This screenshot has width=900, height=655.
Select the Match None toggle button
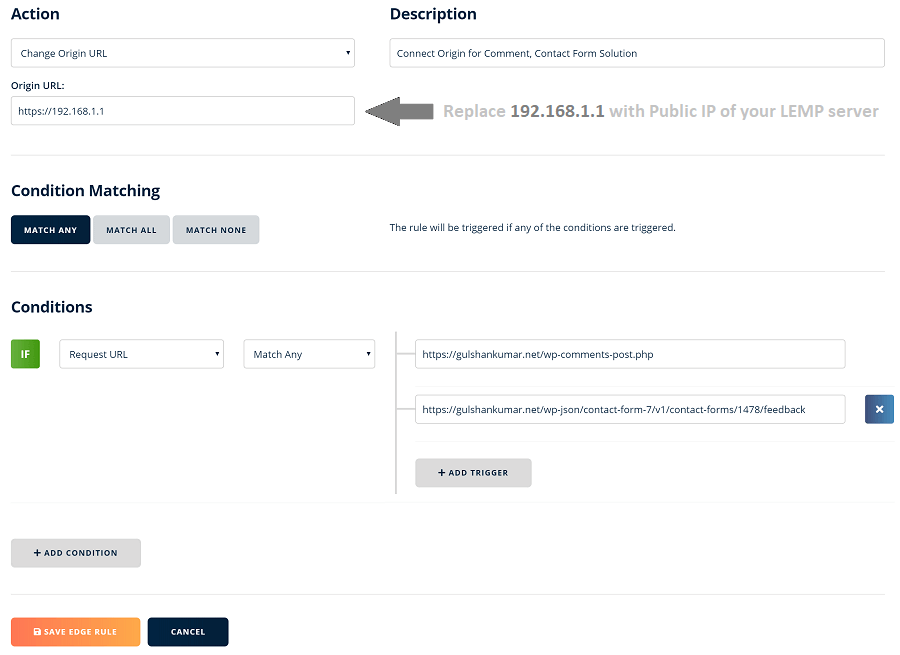pos(216,230)
